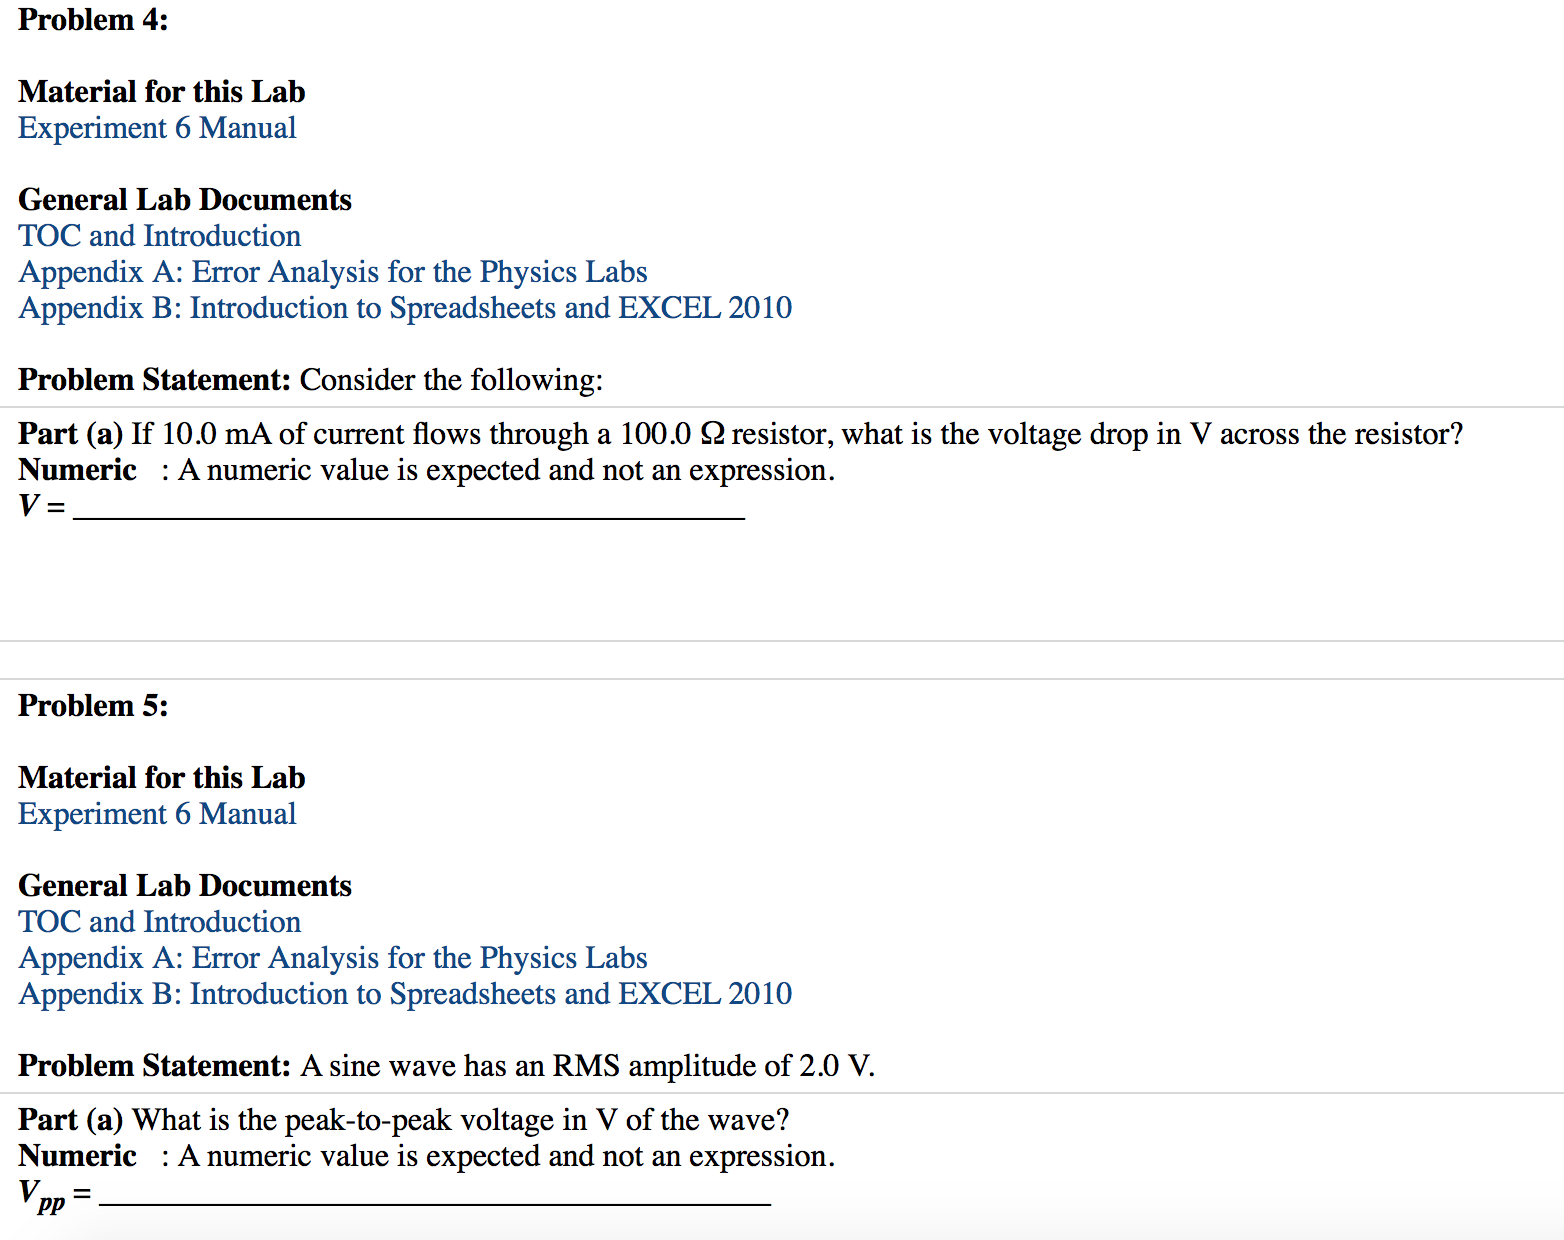Open Appendix B Spreadsheets link in Problem 4
The width and height of the screenshot is (1564, 1240).
click(405, 308)
